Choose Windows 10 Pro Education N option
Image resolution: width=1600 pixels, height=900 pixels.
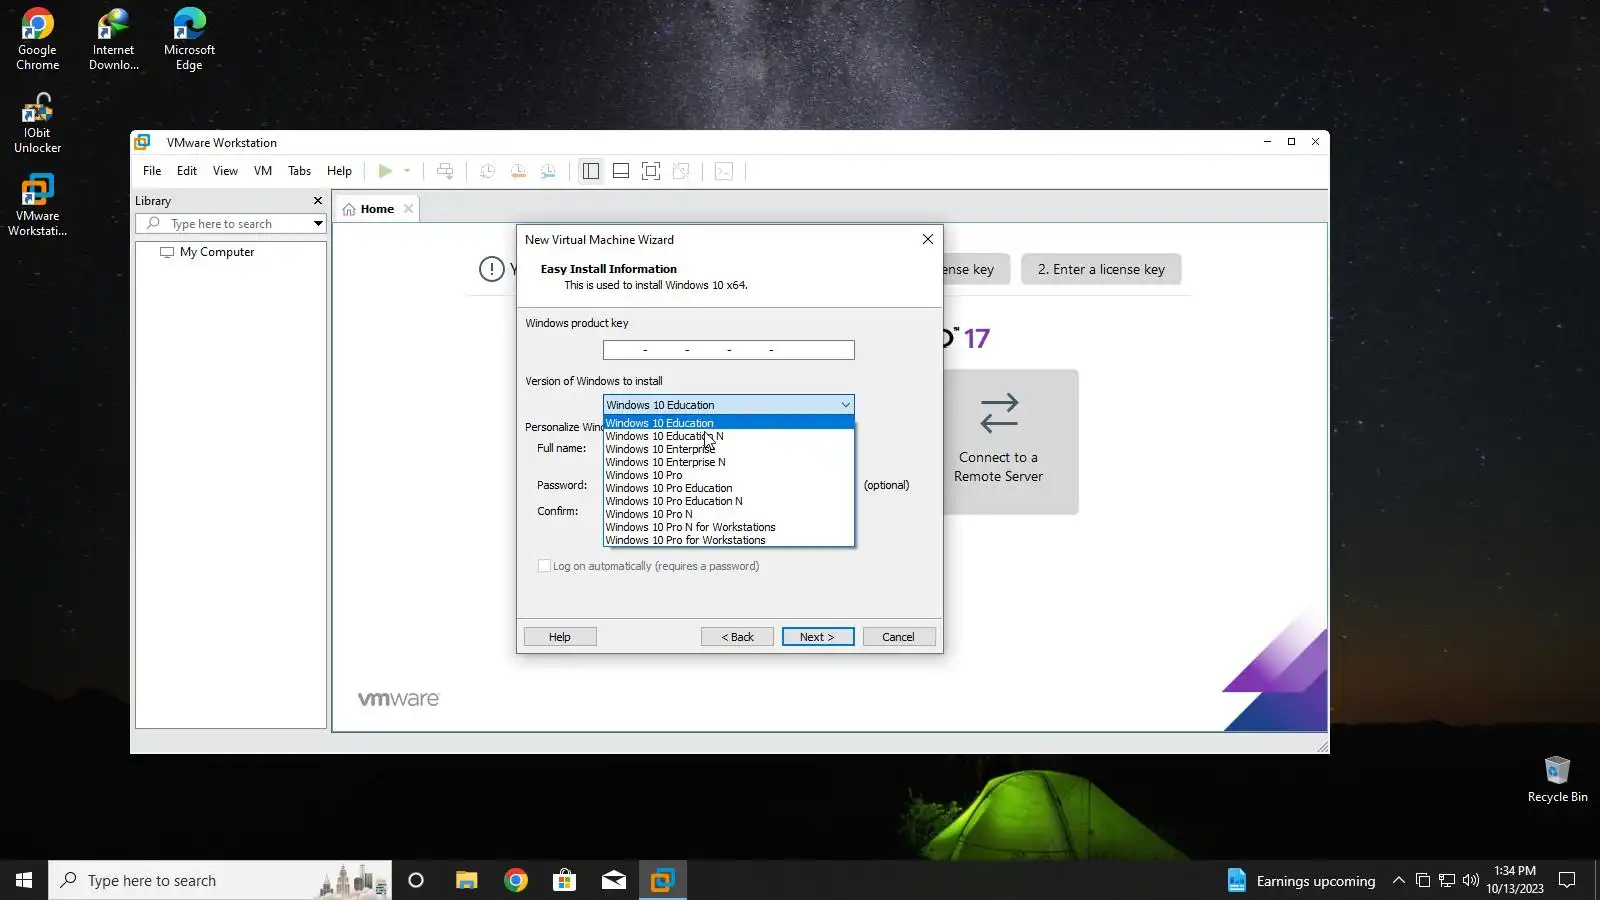(729, 501)
